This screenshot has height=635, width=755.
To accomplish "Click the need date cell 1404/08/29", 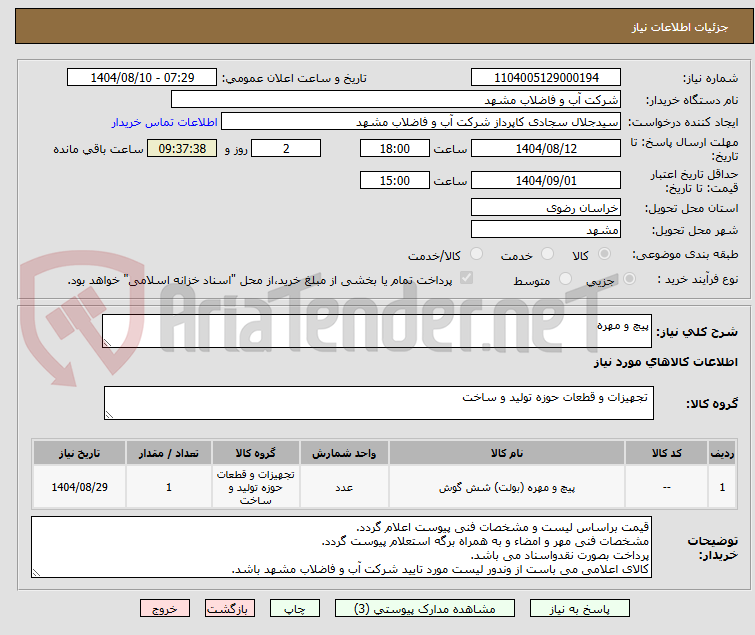I will 79,487.
